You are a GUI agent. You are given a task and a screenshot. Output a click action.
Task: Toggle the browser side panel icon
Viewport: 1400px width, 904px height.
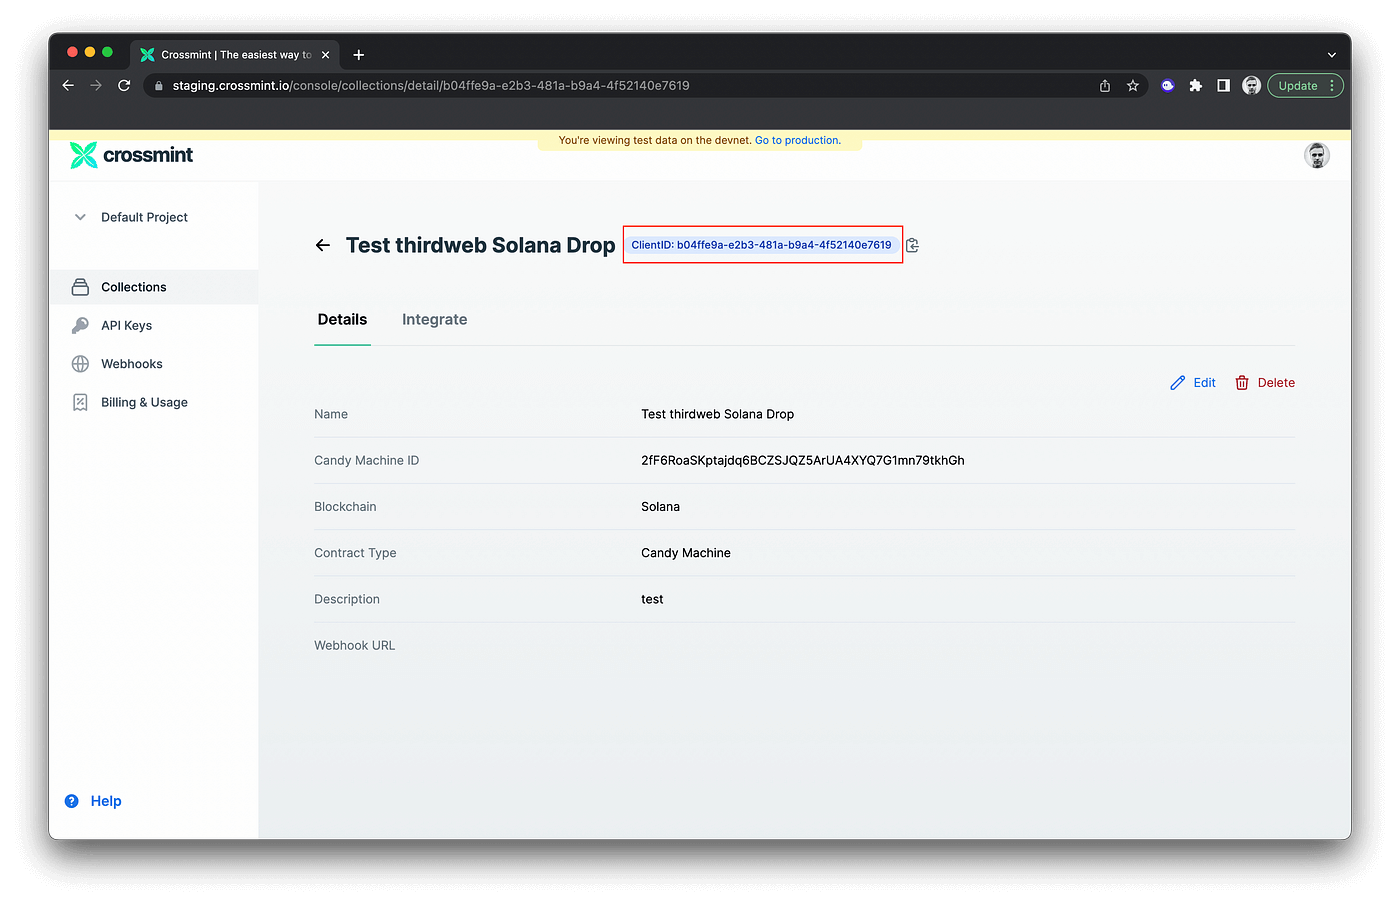[1223, 86]
